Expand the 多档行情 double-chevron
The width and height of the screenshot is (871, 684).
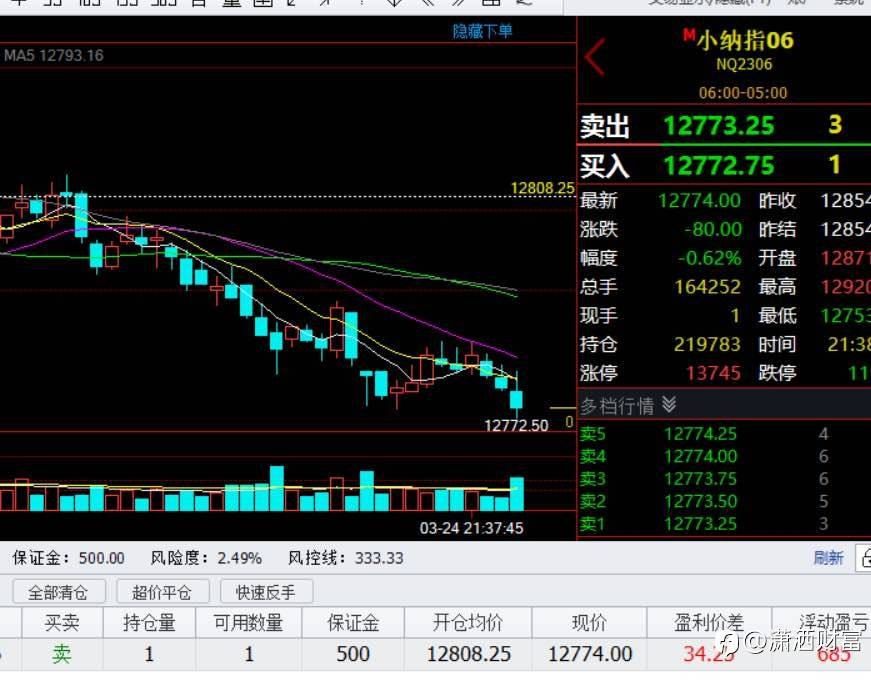[669, 405]
